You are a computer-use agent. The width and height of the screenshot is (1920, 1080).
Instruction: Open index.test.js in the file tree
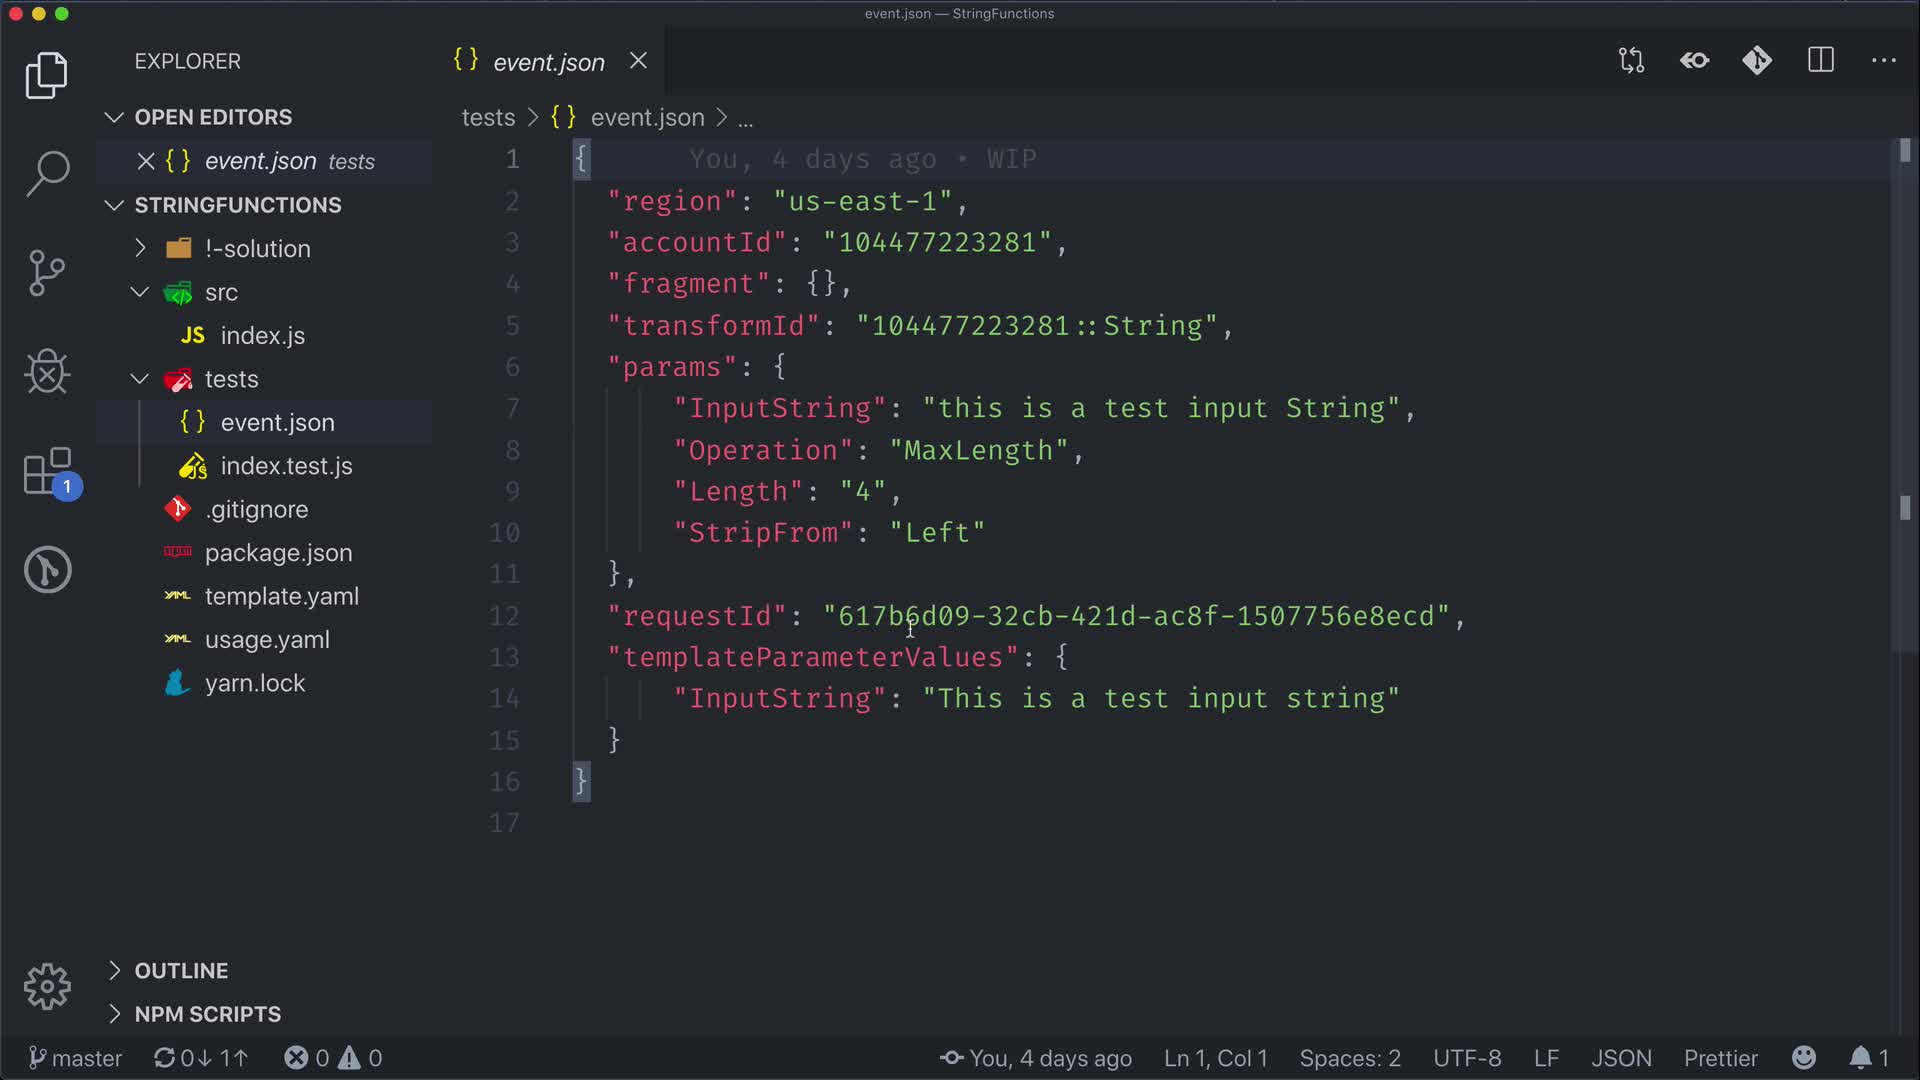click(x=286, y=466)
